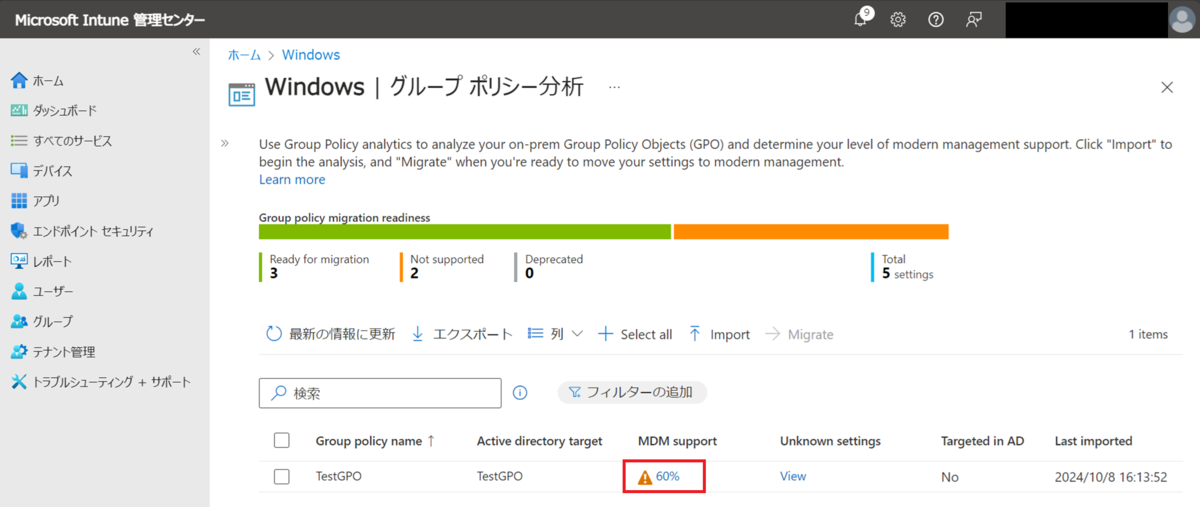Open the account avatar menu
Screen dimensions: 1200x507
1182,20
